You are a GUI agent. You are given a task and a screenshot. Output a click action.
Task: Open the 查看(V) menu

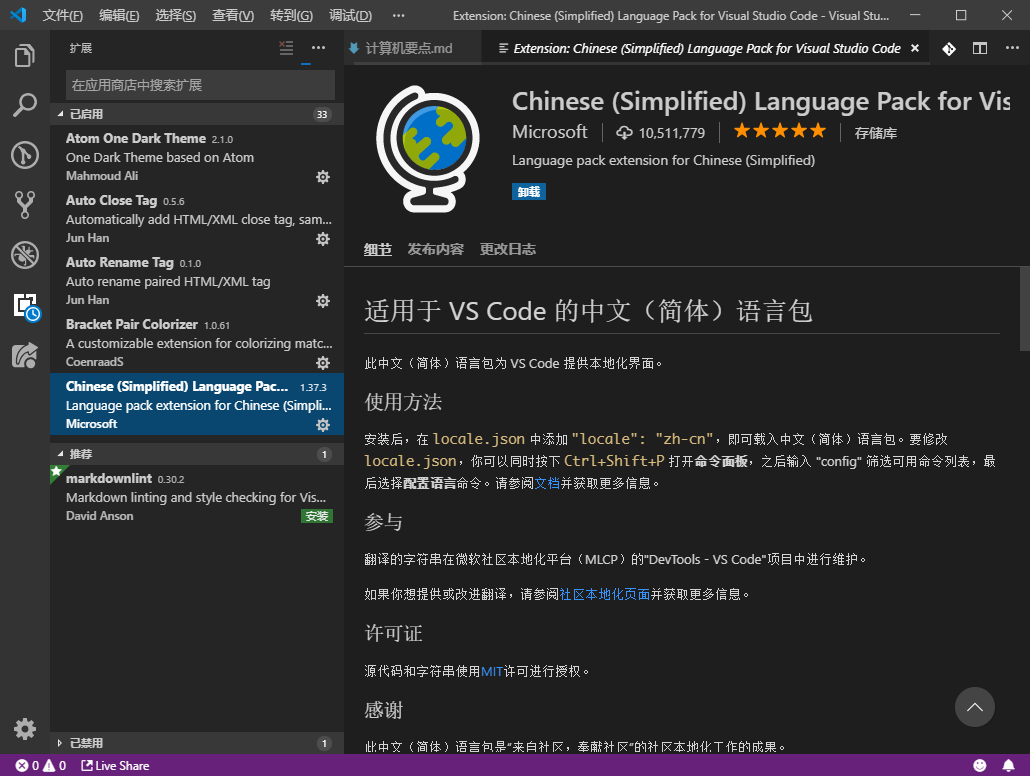tap(233, 15)
